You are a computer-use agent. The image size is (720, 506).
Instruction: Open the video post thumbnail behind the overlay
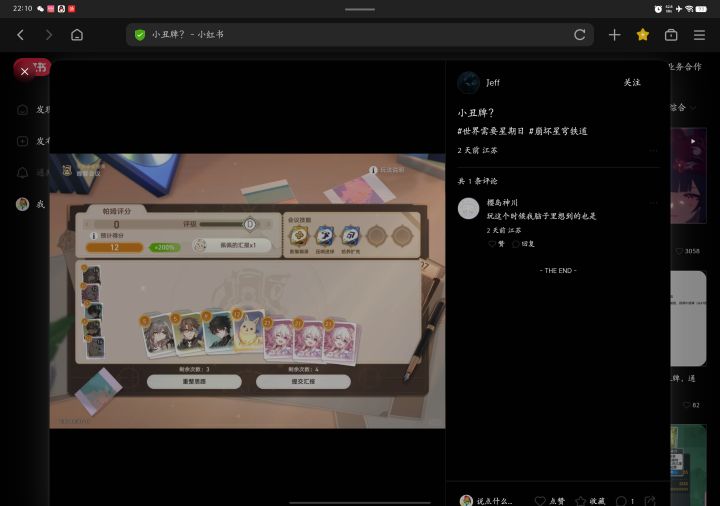pyautogui.click(x=688, y=176)
